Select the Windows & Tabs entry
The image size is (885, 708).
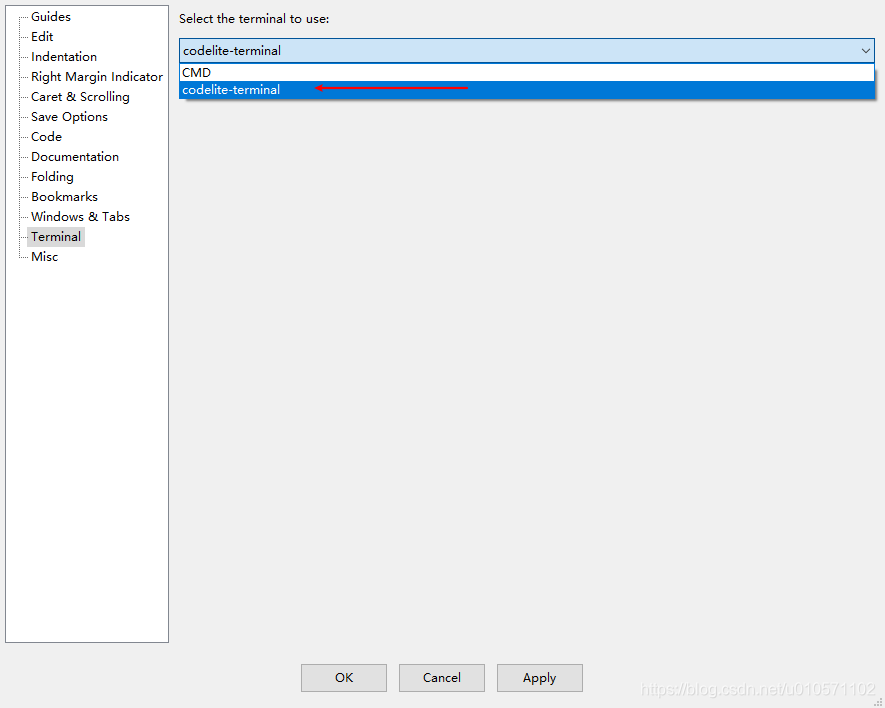click(x=78, y=216)
